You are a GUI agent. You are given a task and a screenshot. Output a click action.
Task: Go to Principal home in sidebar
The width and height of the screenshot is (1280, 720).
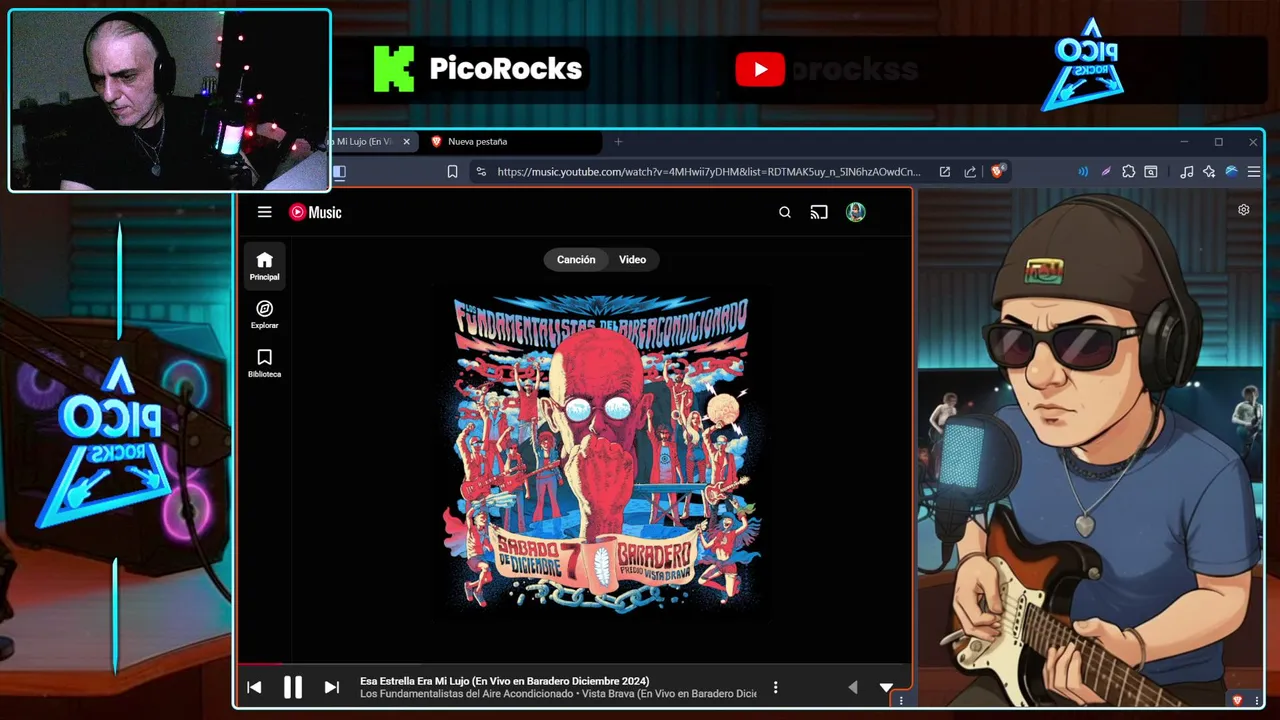pos(264,266)
